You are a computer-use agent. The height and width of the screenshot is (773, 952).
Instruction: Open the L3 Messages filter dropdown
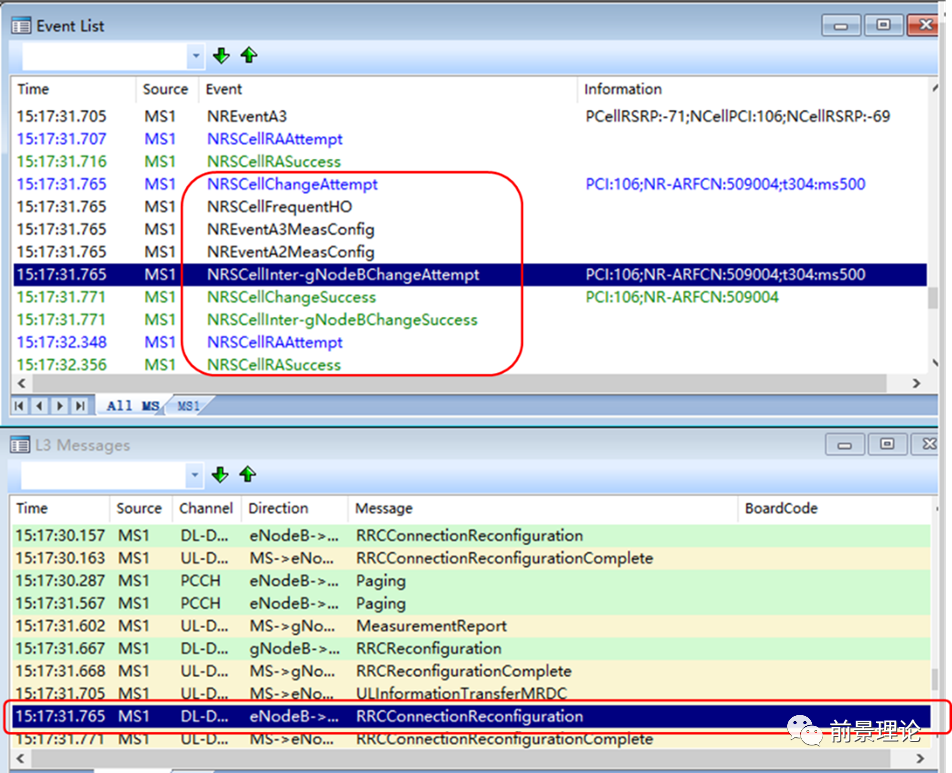point(194,475)
